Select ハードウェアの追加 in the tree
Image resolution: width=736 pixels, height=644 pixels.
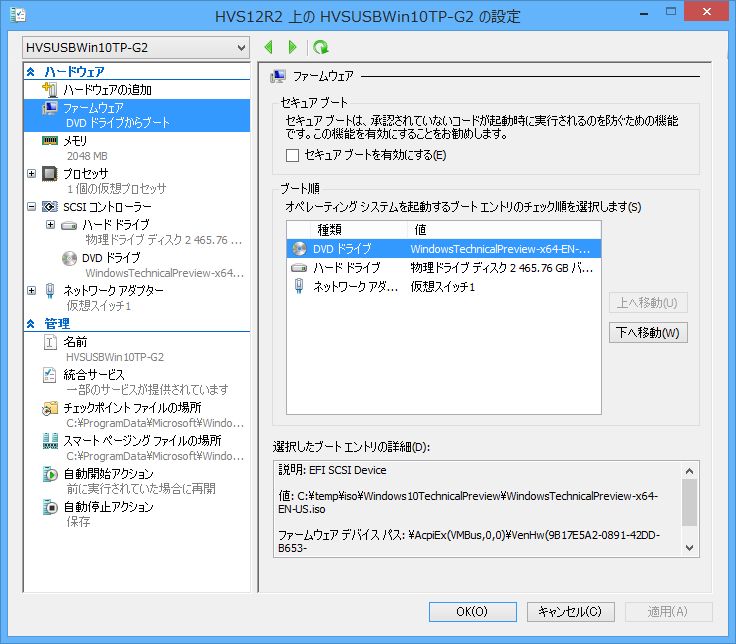107,90
